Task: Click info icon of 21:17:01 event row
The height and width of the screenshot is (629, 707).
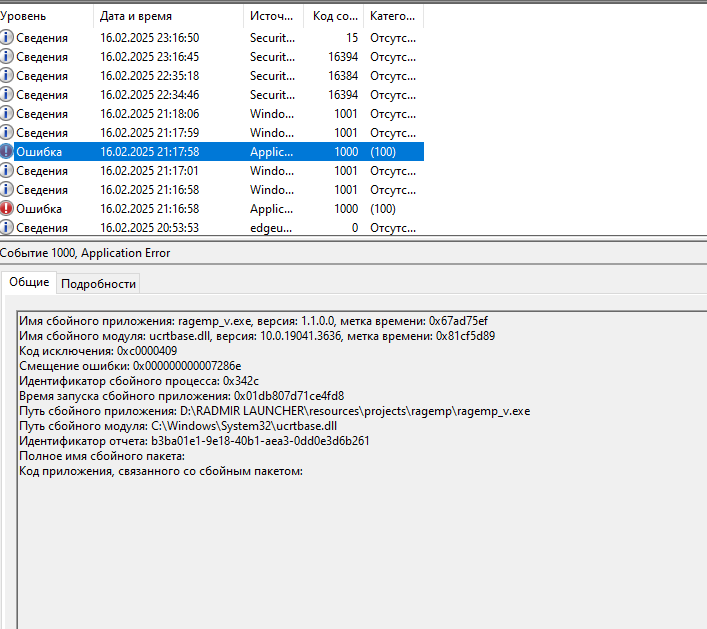Action: 6,170
